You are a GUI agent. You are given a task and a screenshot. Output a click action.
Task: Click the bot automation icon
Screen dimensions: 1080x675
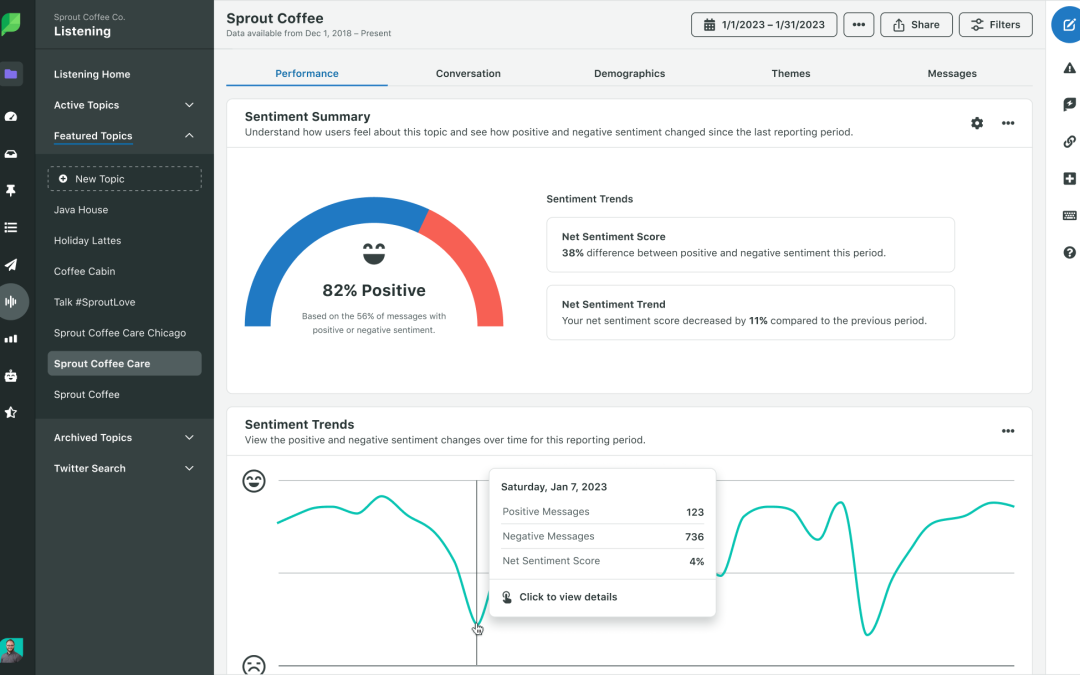[11, 376]
